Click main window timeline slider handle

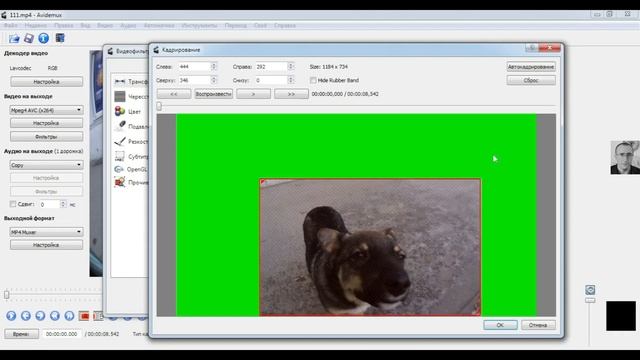pos(7,294)
